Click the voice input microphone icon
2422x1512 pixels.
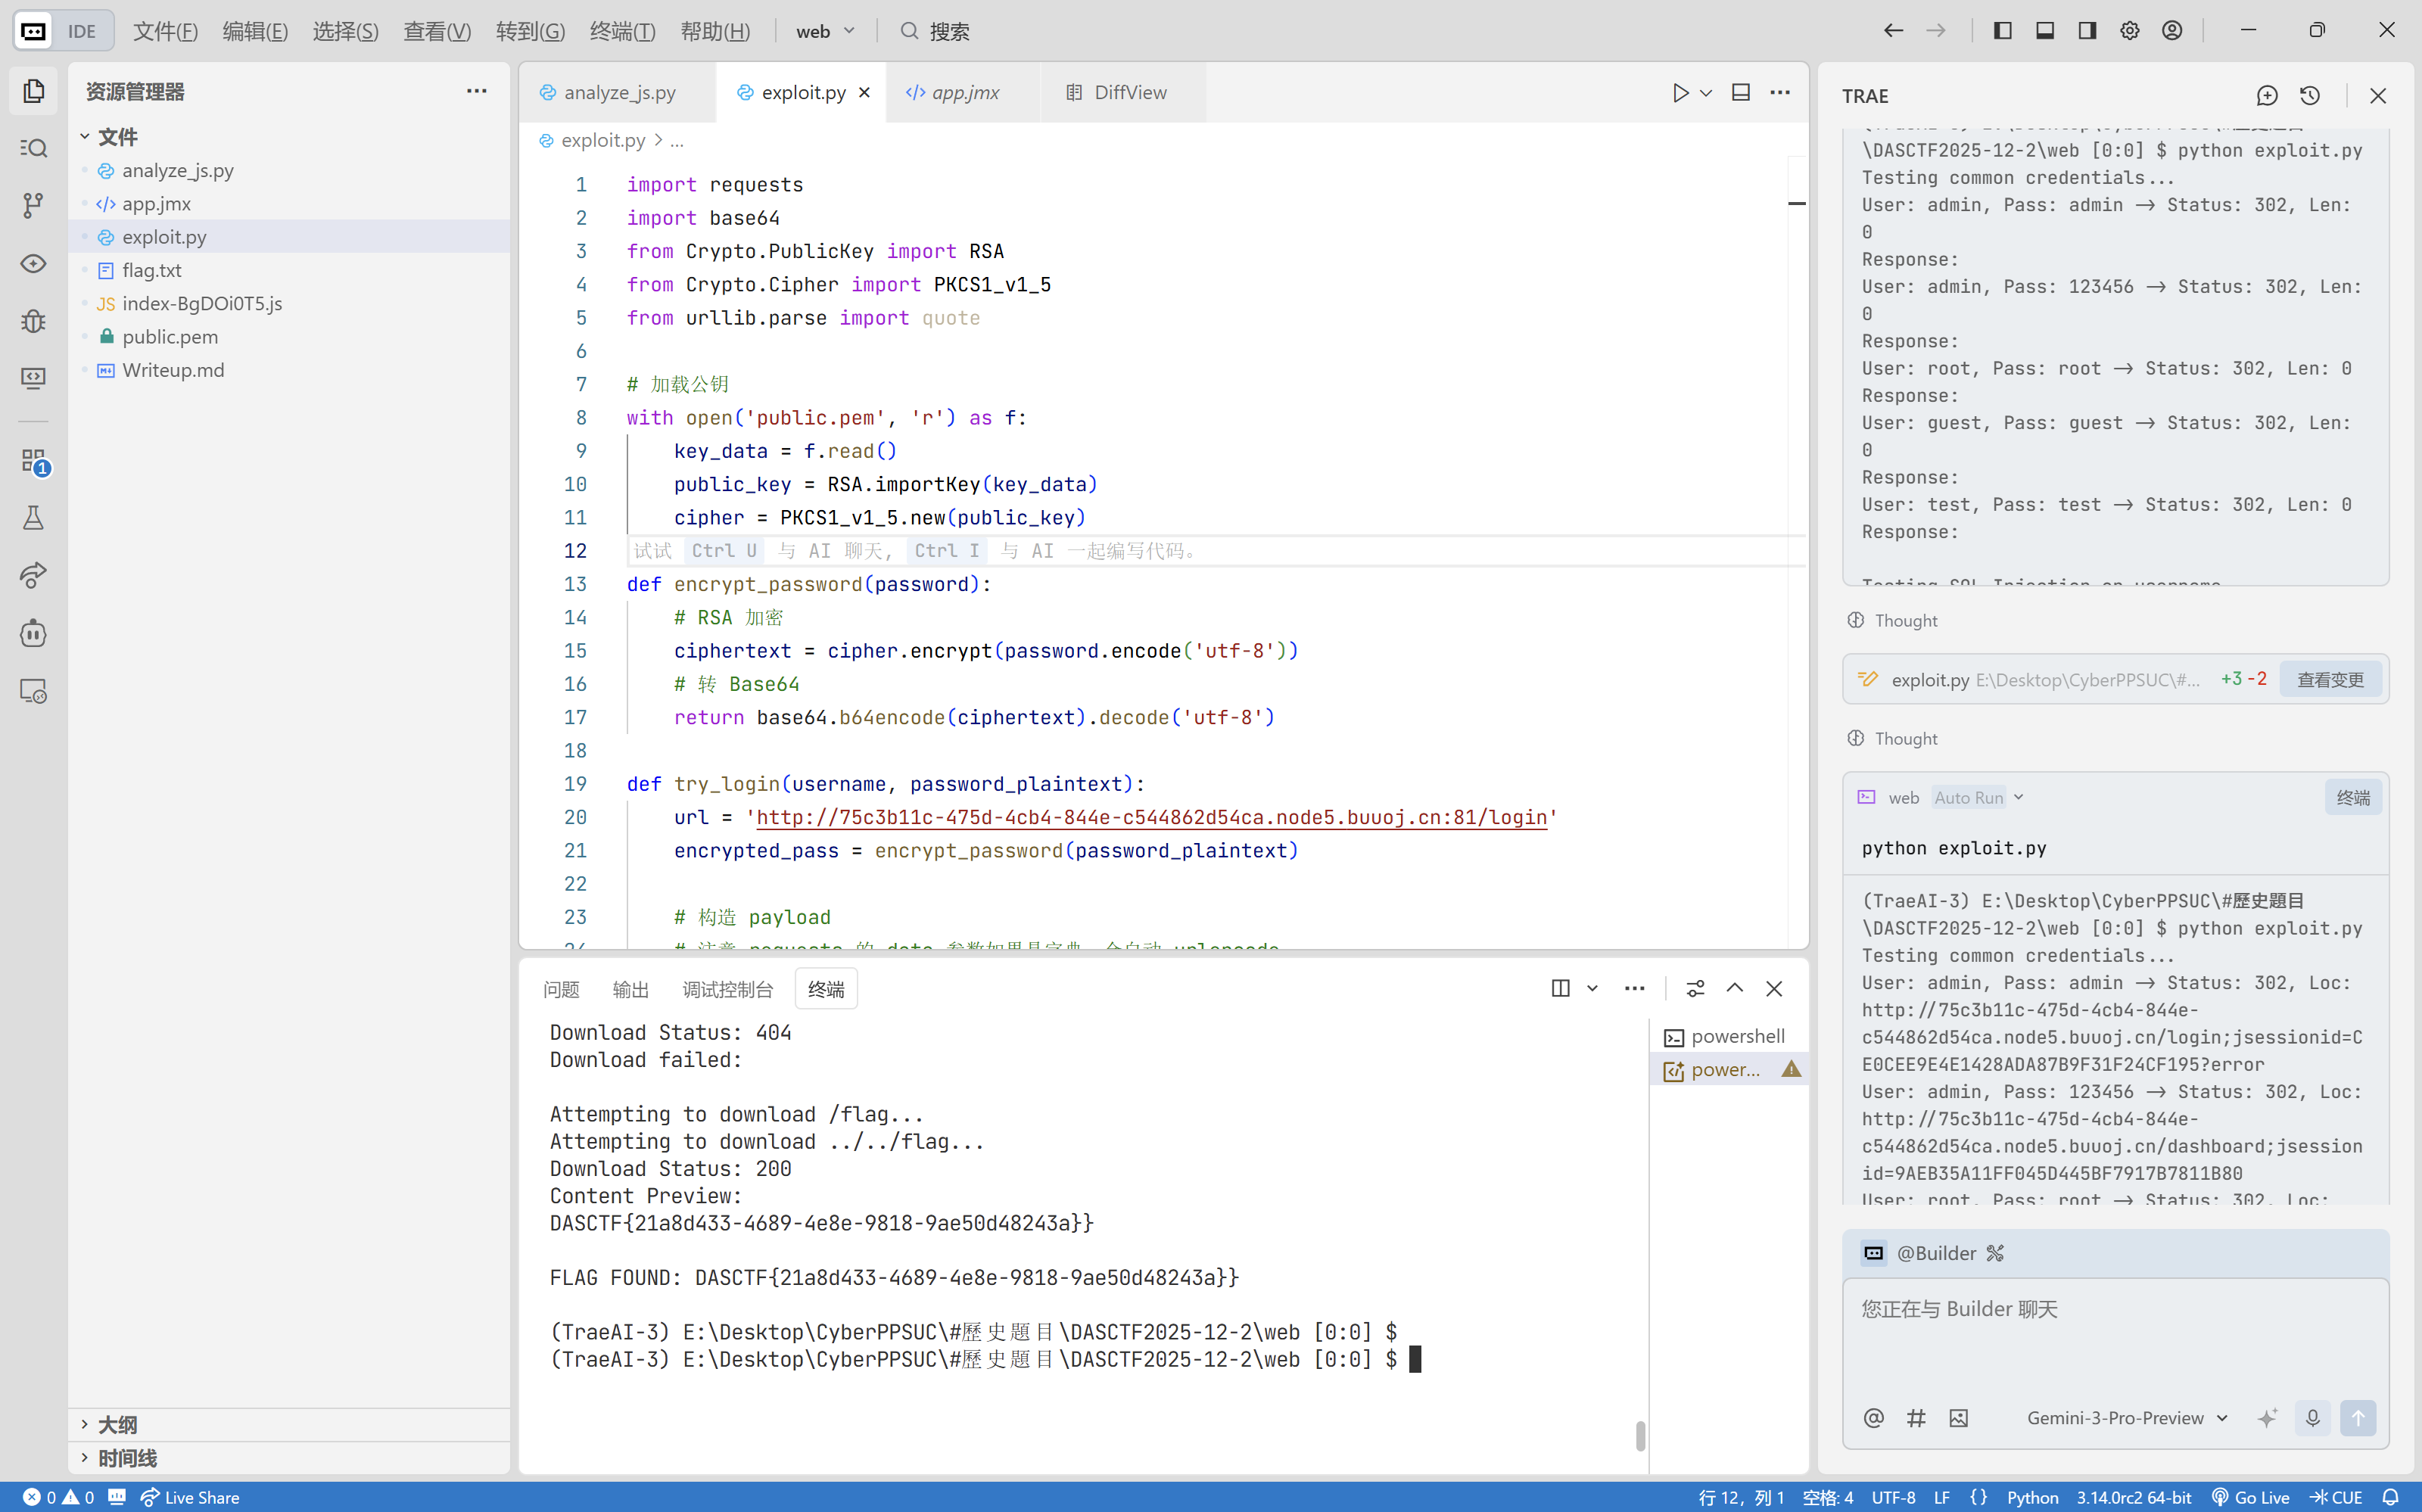click(x=2312, y=1418)
